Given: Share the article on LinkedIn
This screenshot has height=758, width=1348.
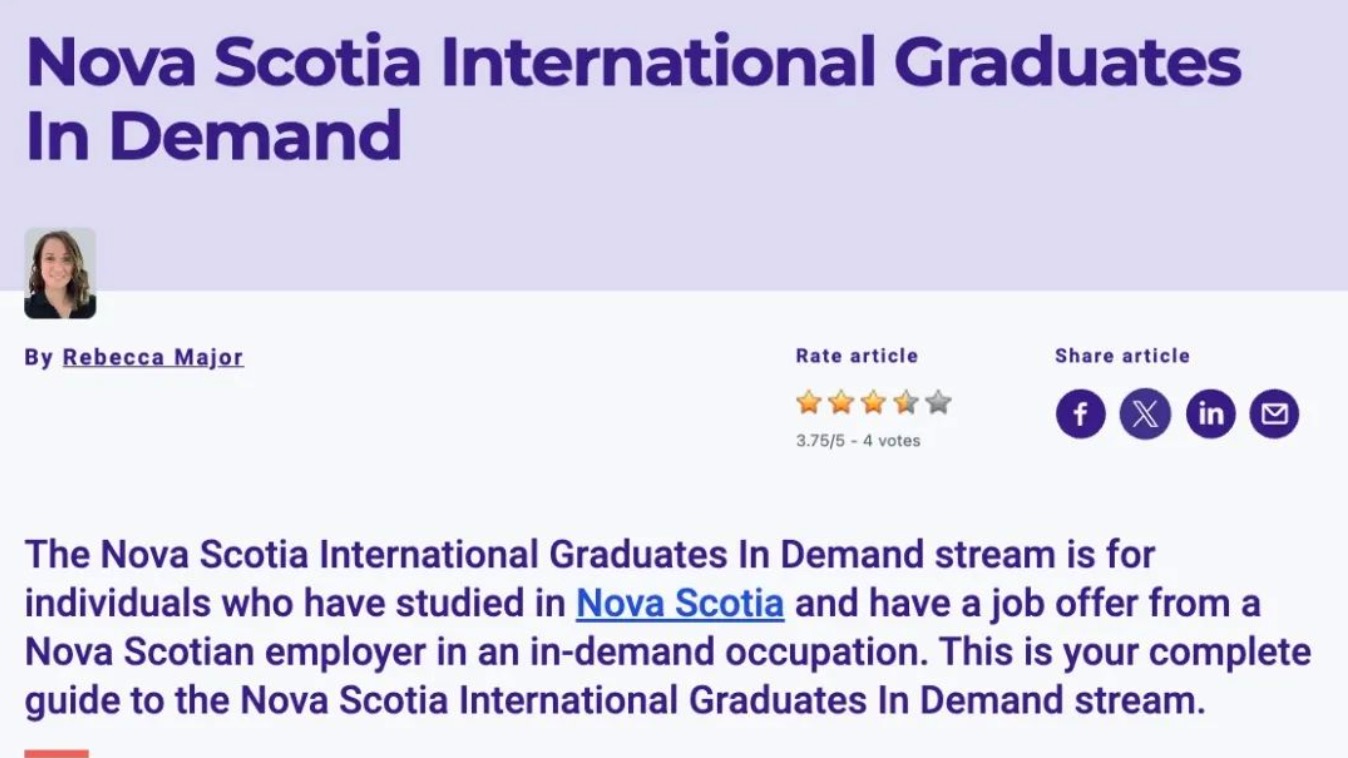Looking at the screenshot, I should (1210, 414).
